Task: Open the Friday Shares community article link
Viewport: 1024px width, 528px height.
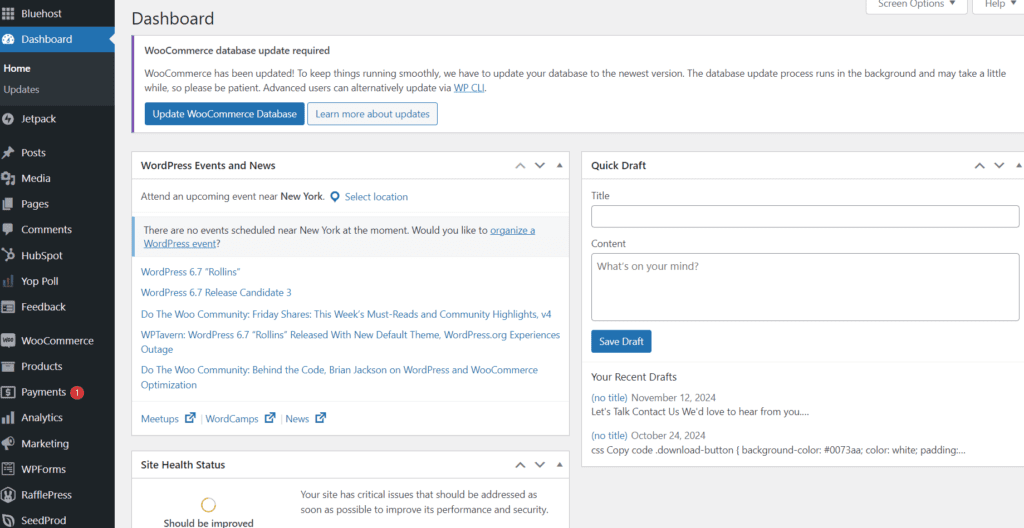Action: click(346, 314)
